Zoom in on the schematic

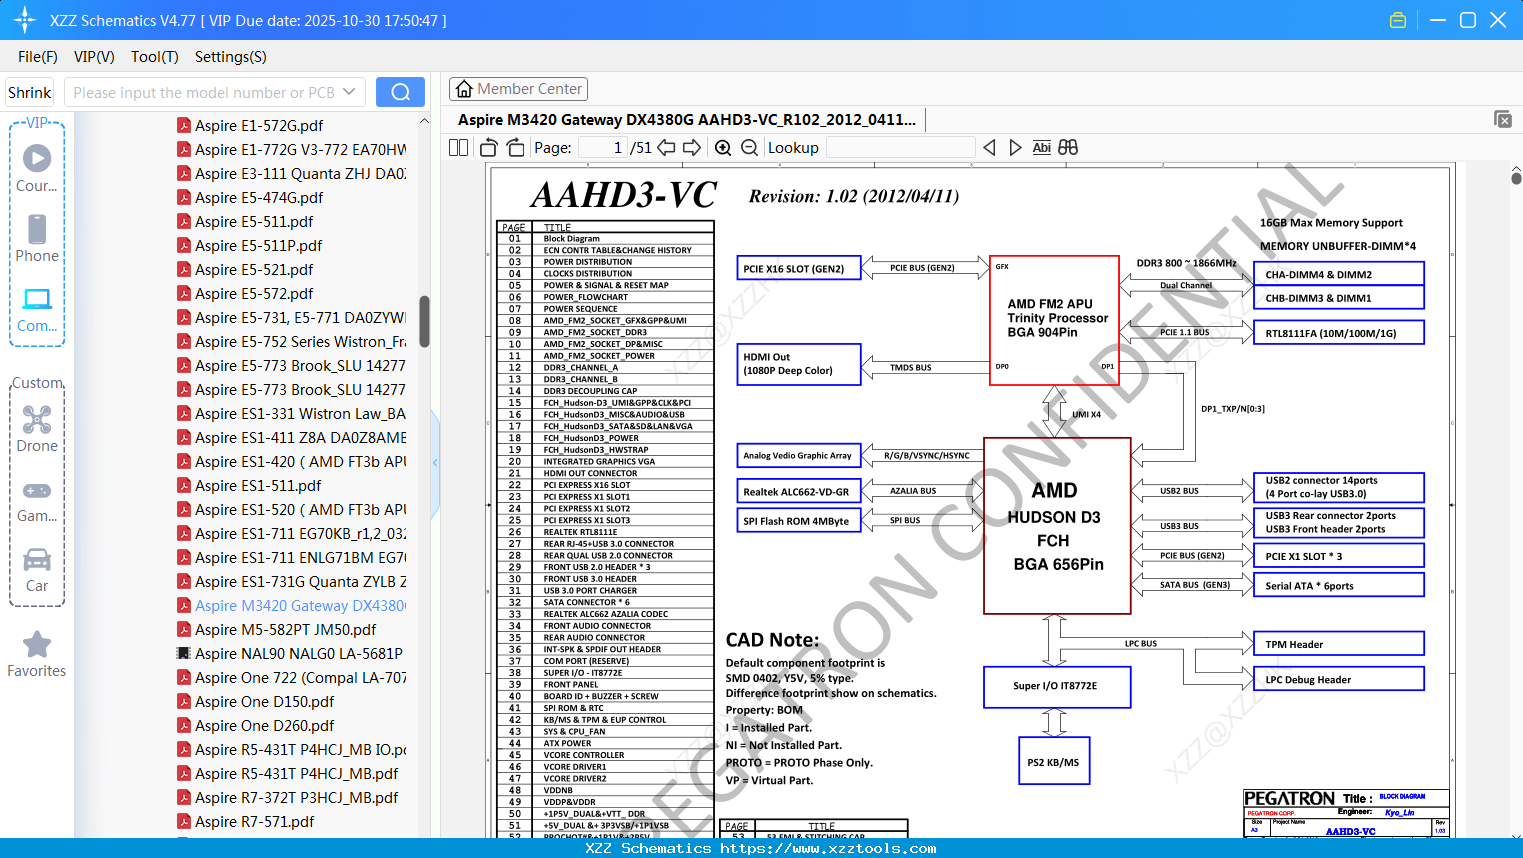[723, 148]
